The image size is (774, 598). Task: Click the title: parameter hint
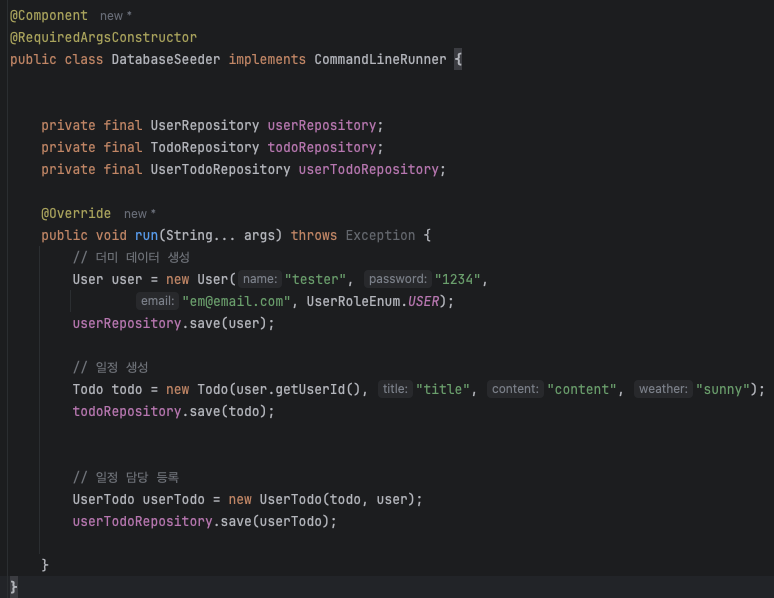click(395, 389)
